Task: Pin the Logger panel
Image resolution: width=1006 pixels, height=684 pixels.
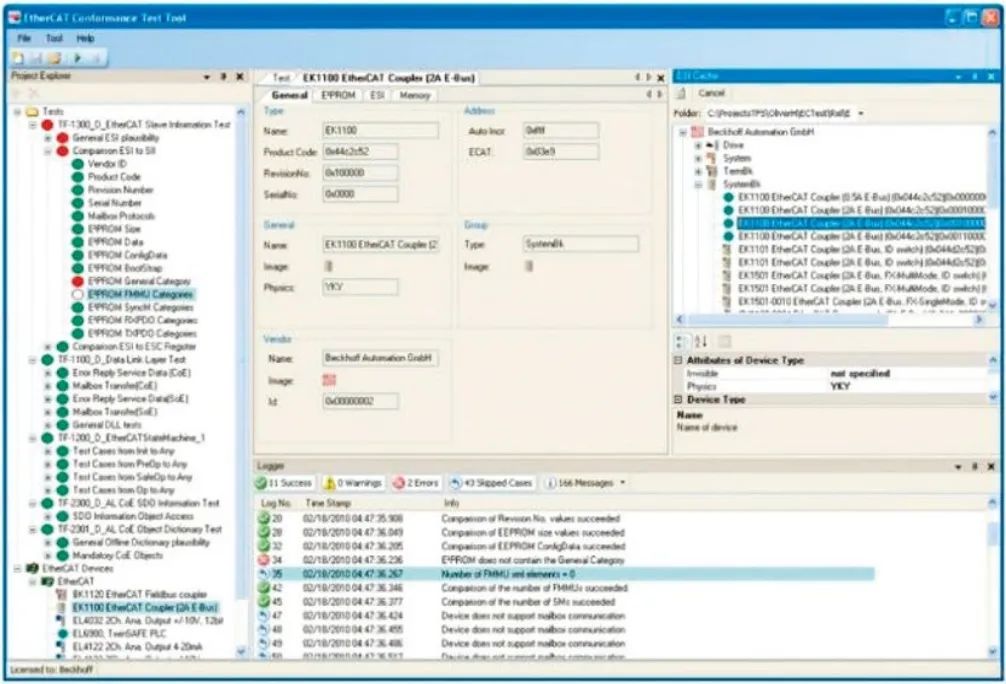Action: click(x=975, y=466)
